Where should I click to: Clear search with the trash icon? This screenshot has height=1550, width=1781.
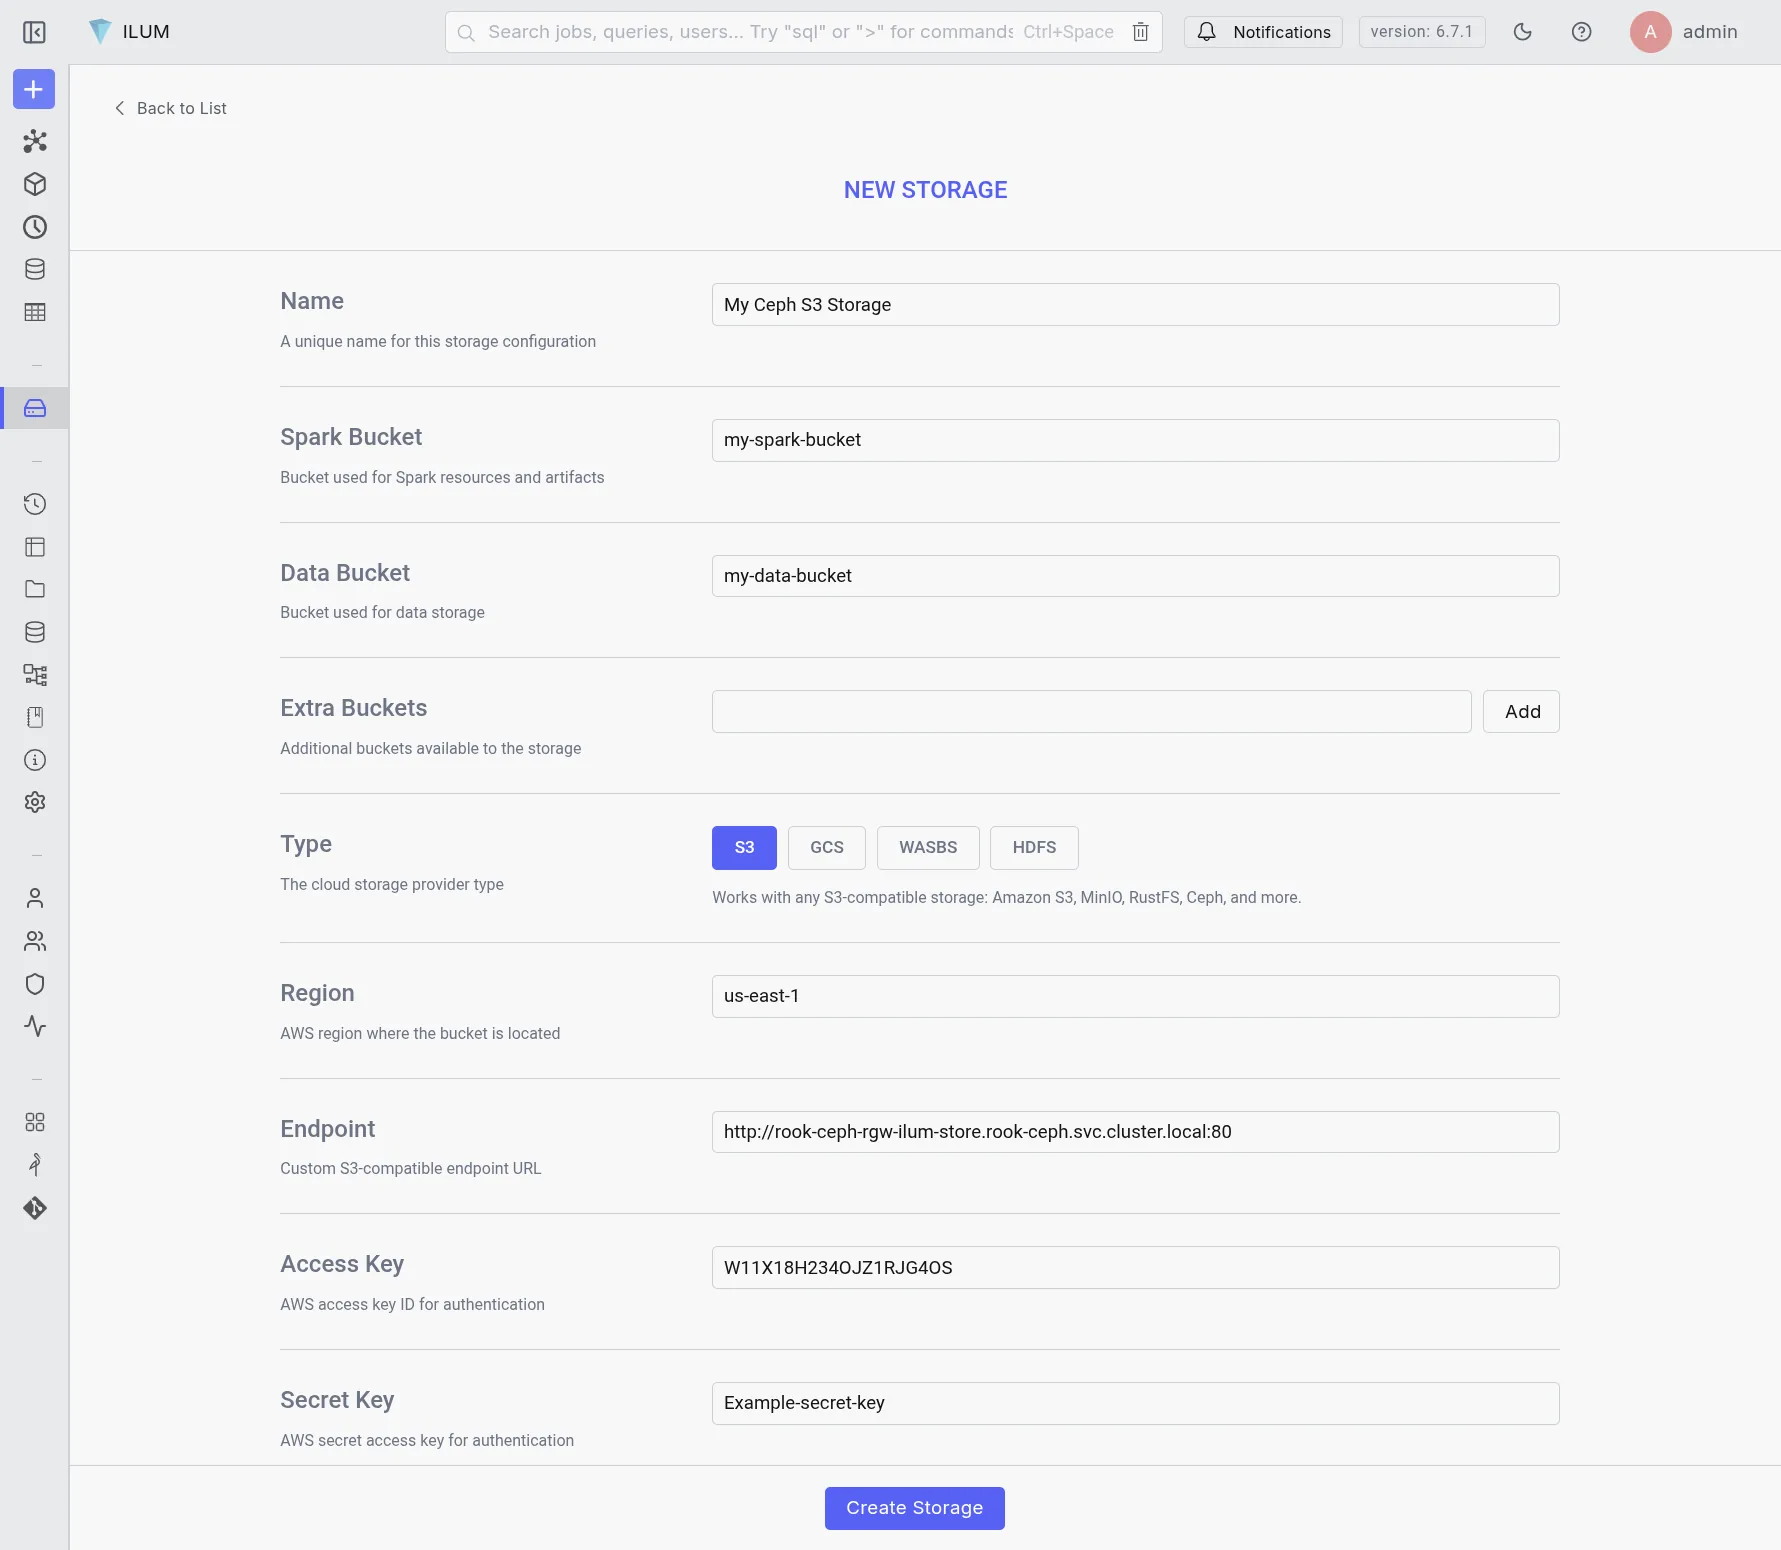click(1140, 32)
